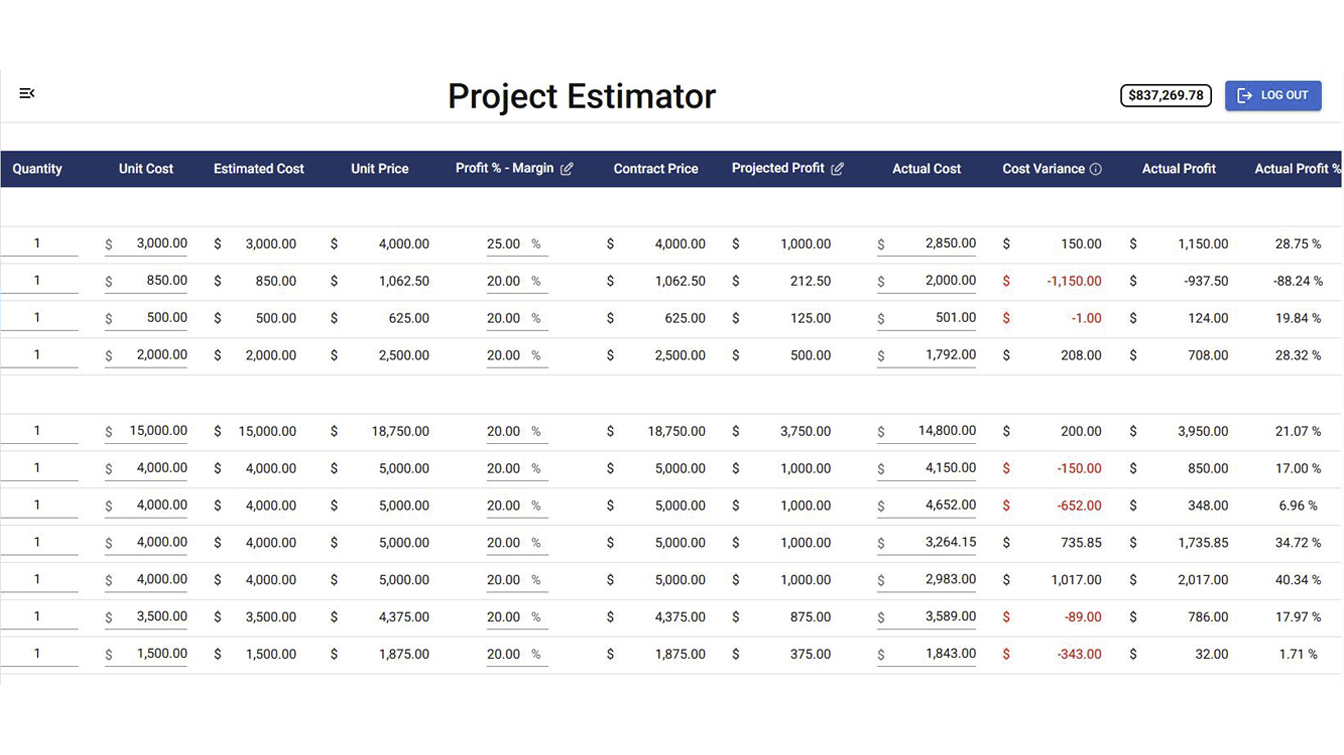Edit the Actual Cost field showing 2,850.00

(x=932, y=244)
